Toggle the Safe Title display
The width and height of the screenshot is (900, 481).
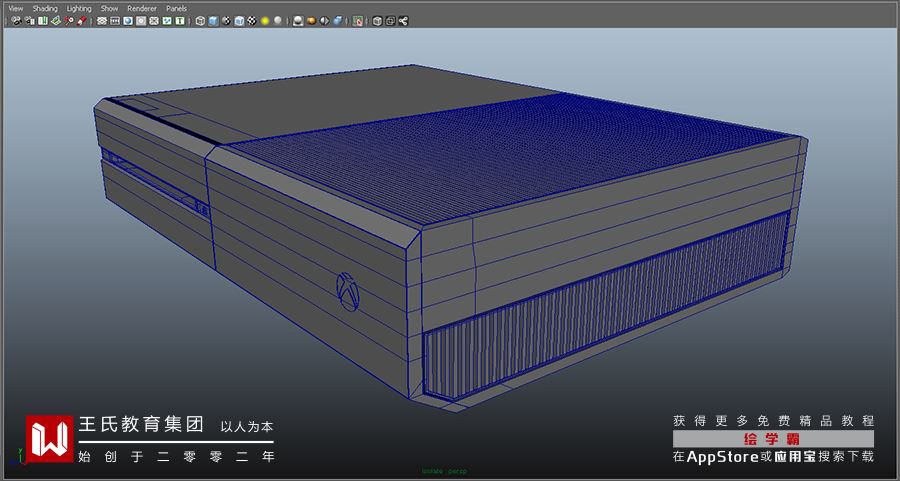(180, 21)
